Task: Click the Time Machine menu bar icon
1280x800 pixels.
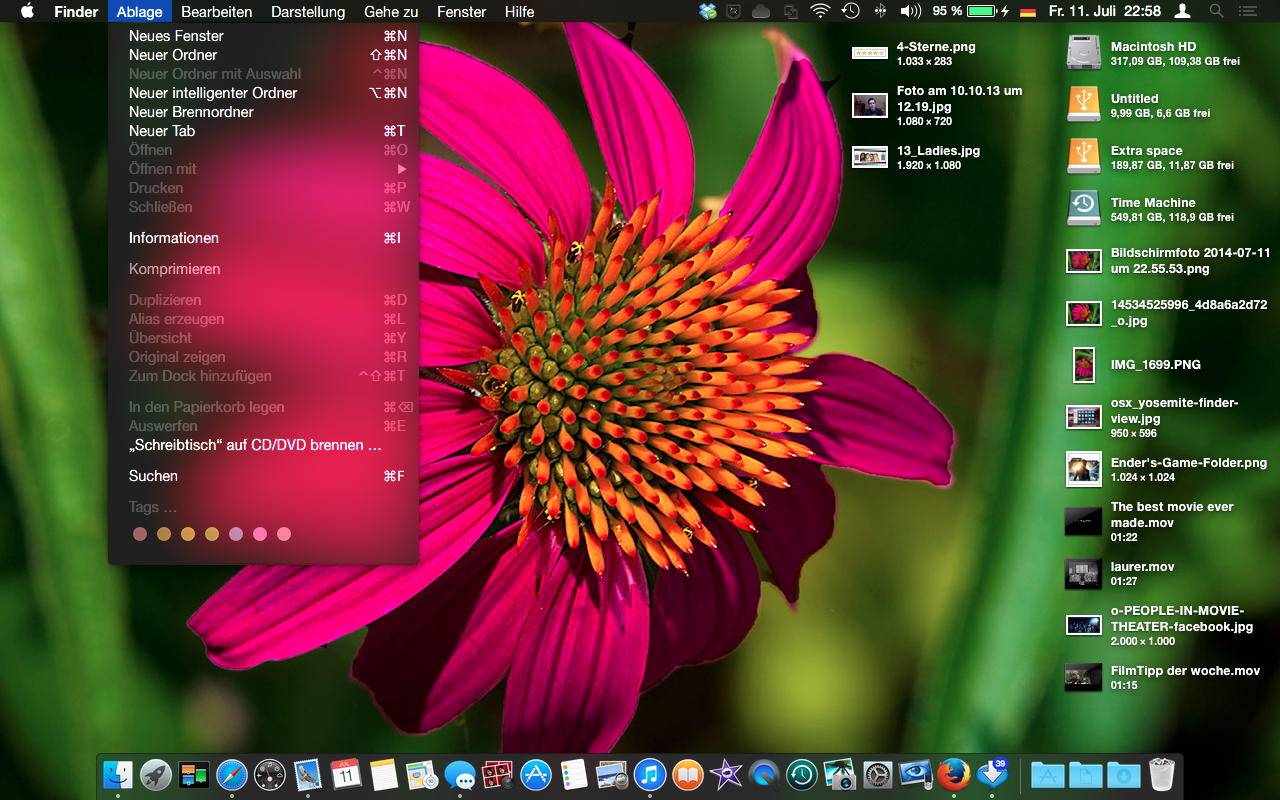Action: point(850,12)
